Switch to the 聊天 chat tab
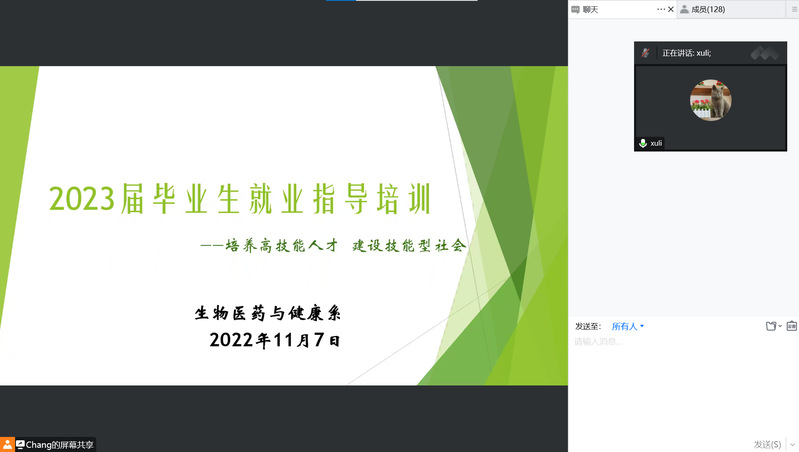This screenshot has height=452, width=799. [595, 9]
